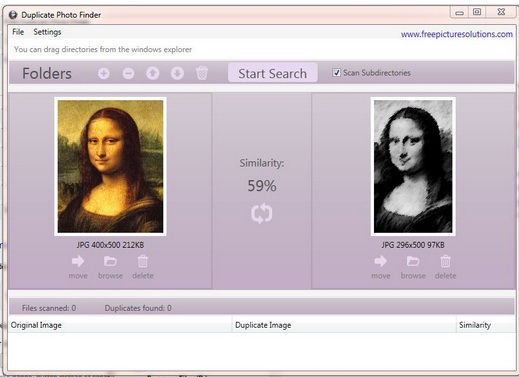Click the swap images icon under Similarity
The image size is (519, 377).
tap(262, 213)
